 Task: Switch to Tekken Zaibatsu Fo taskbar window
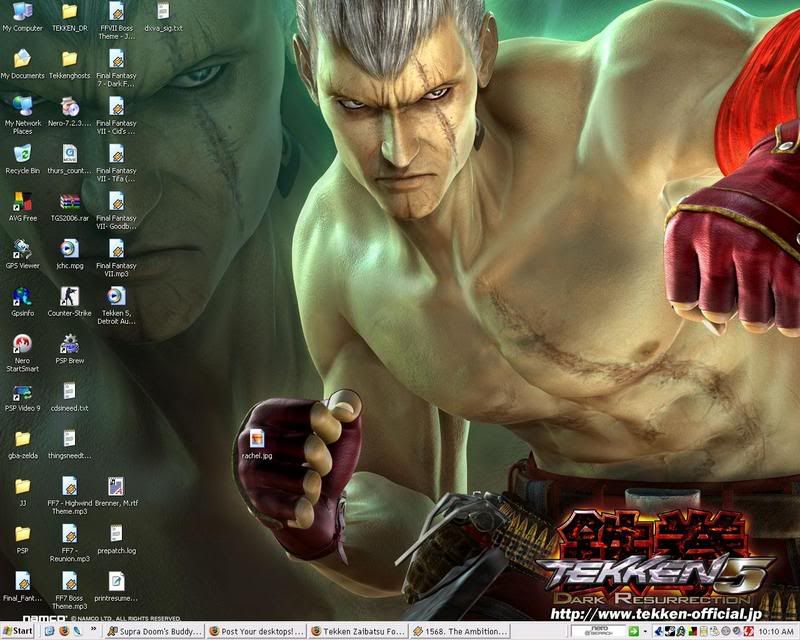358,631
